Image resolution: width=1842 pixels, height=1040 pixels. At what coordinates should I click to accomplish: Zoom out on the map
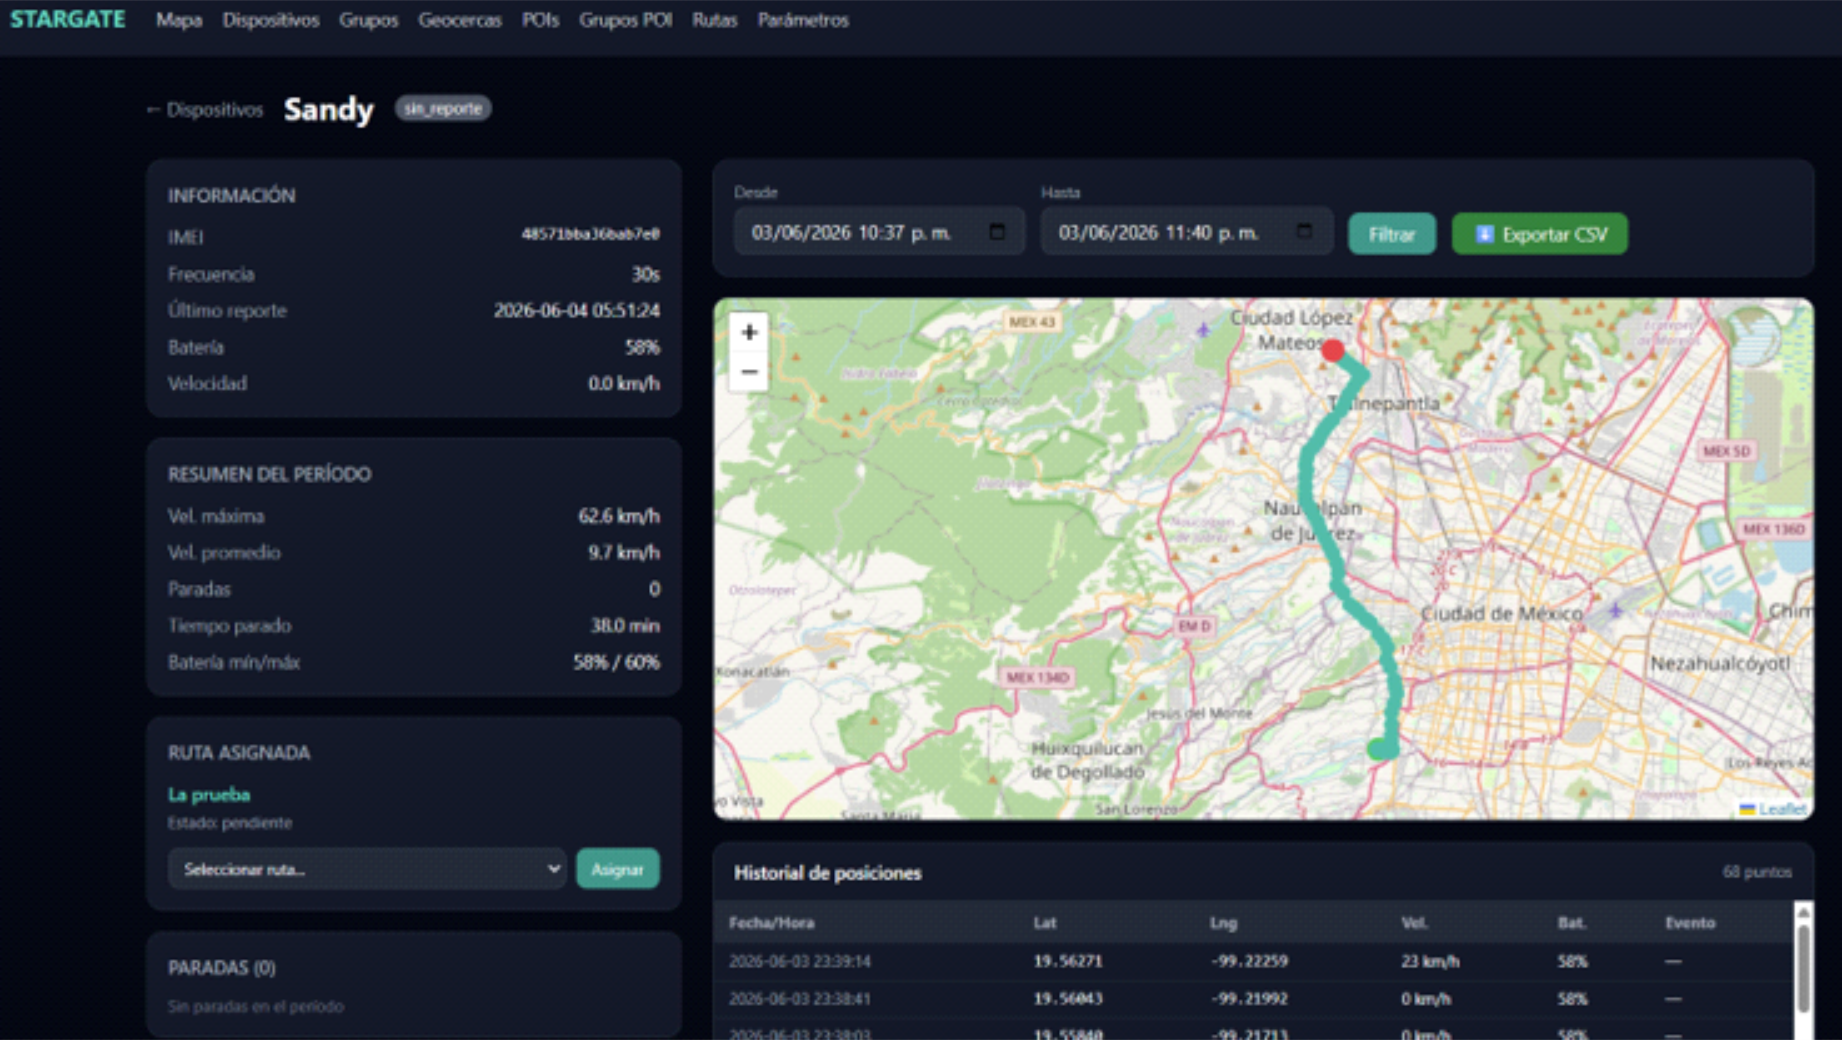tap(749, 372)
